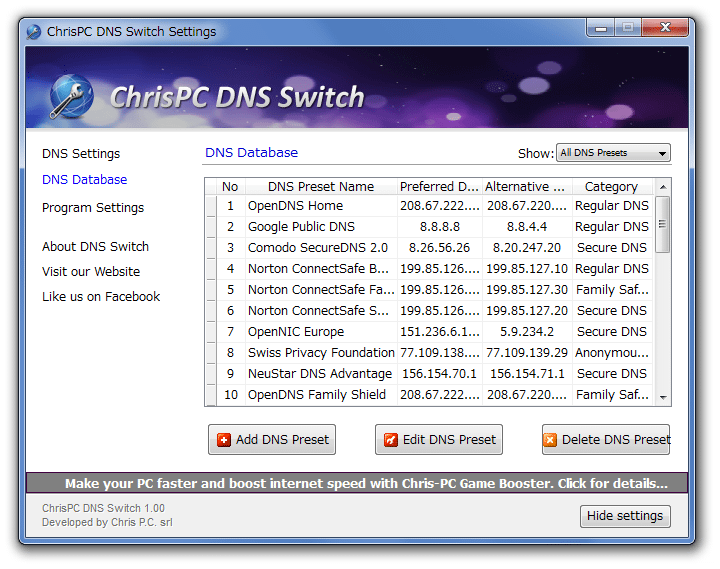Click the row number 7 cell
Image resolution: width=720 pixels, height=569 pixels.
[x=231, y=332]
